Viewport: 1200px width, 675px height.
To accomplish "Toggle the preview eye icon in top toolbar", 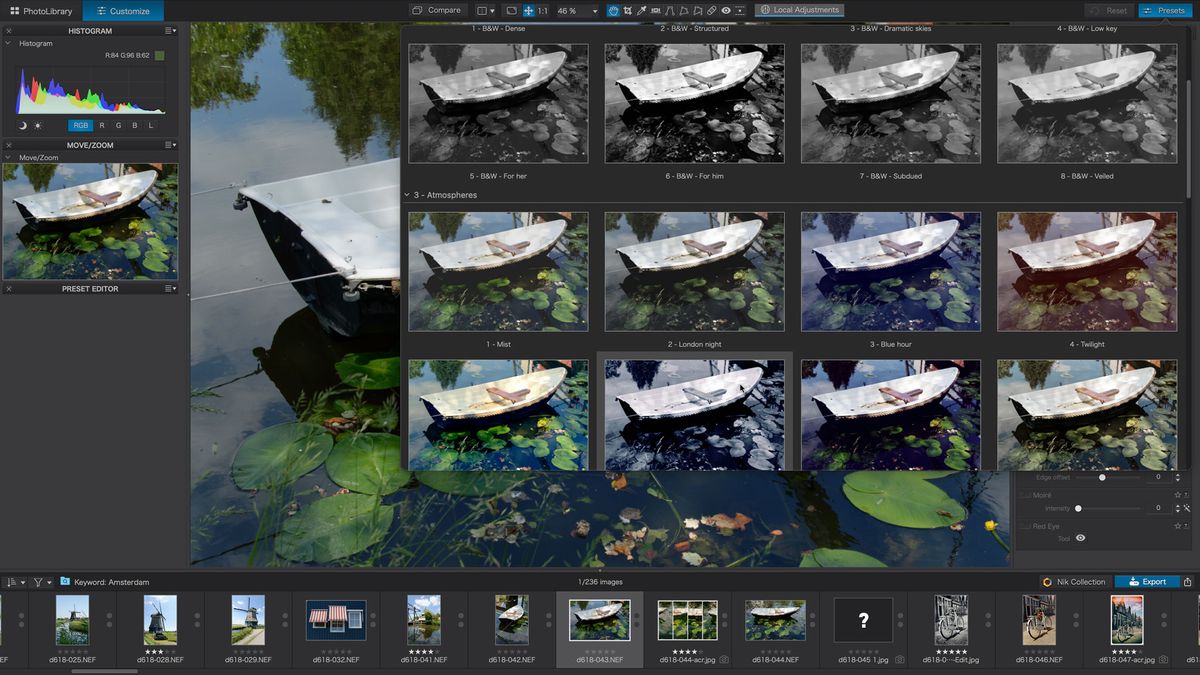I will click(726, 10).
